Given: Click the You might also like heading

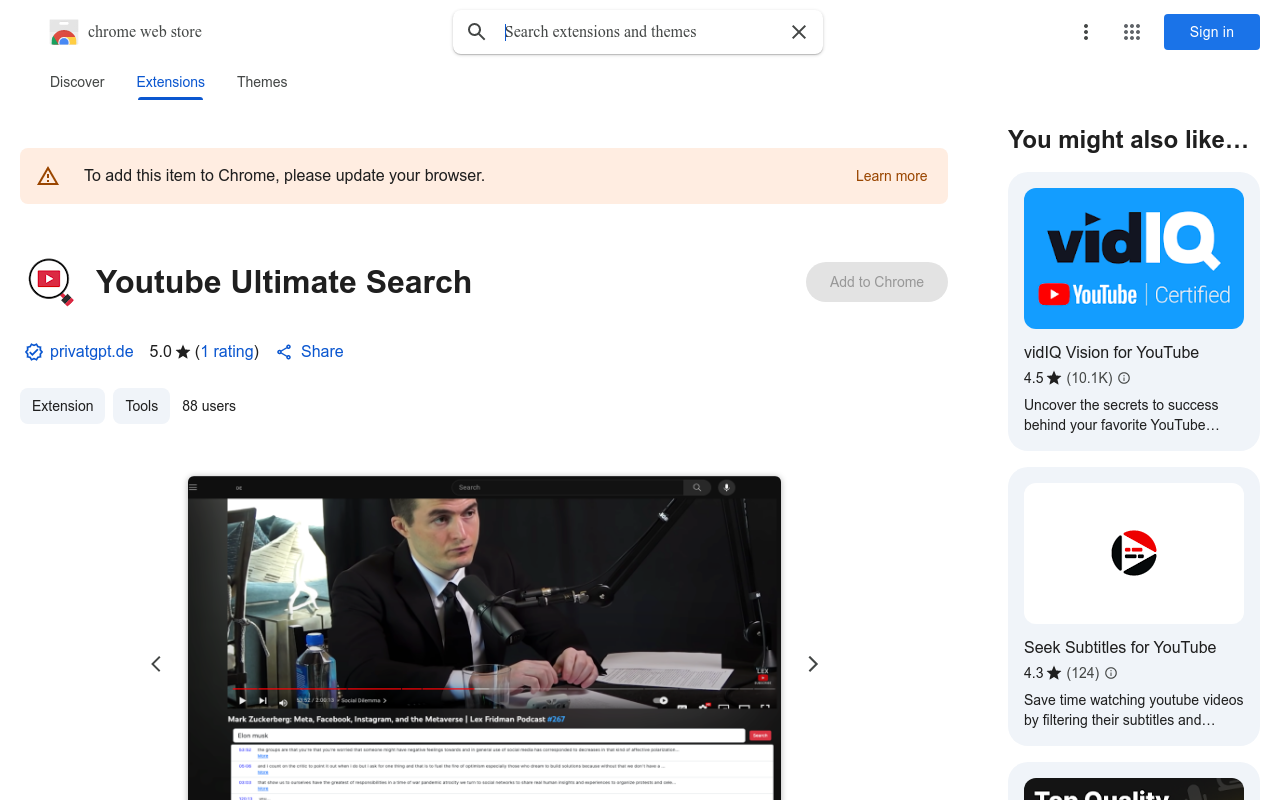Looking at the screenshot, I should (1128, 140).
